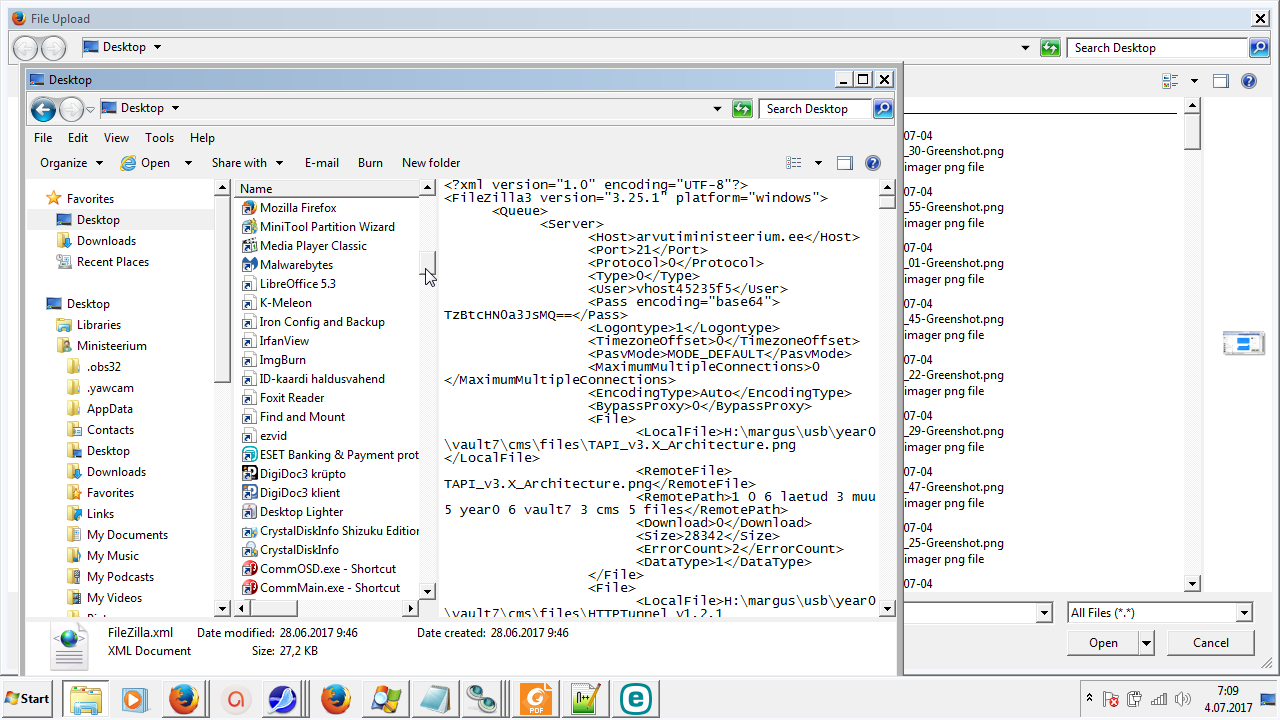1280x720 pixels.
Task: Open File menu in Explorer
Action: tap(43, 138)
